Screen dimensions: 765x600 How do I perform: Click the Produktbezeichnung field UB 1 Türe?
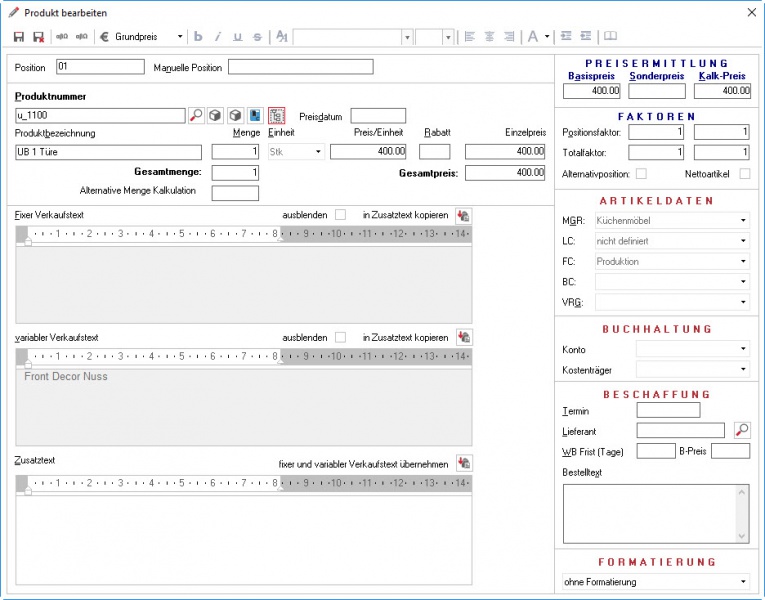pos(108,152)
